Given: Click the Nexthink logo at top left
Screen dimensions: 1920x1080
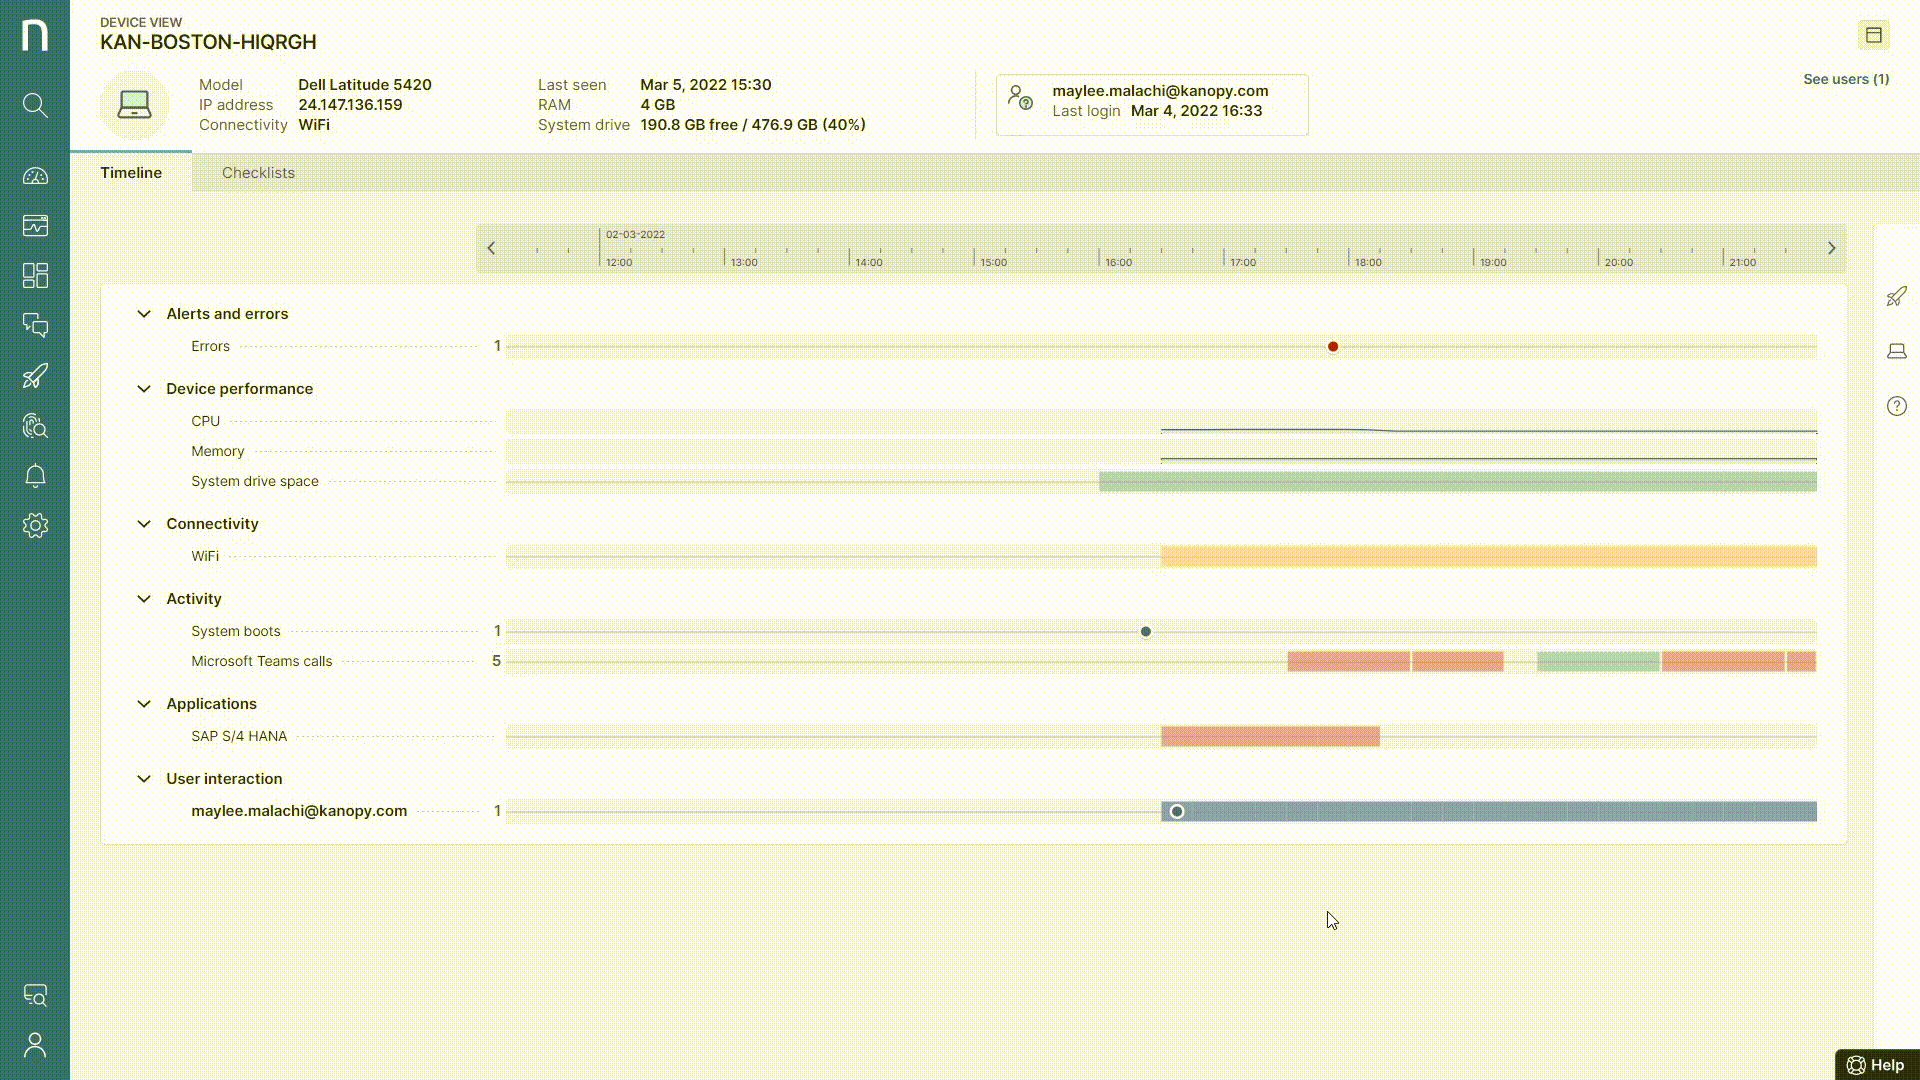Looking at the screenshot, I should [35, 34].
